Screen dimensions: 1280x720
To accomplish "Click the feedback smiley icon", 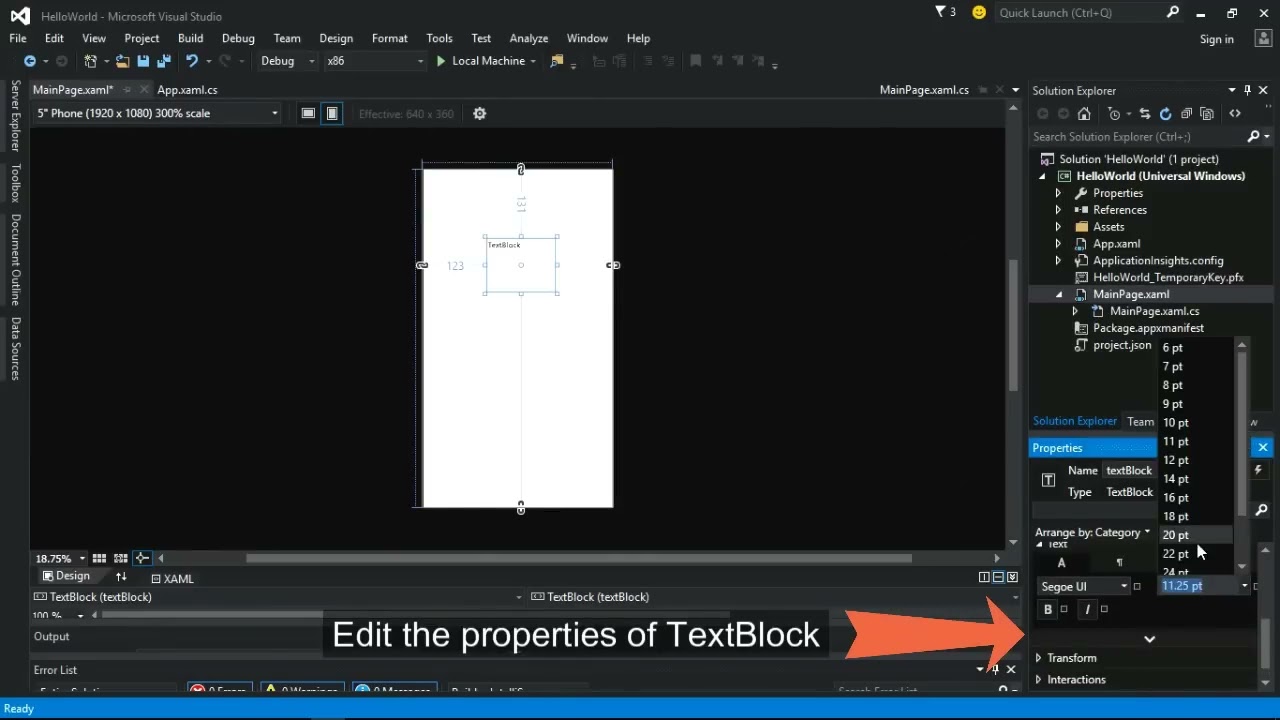I will click(979, 12).
